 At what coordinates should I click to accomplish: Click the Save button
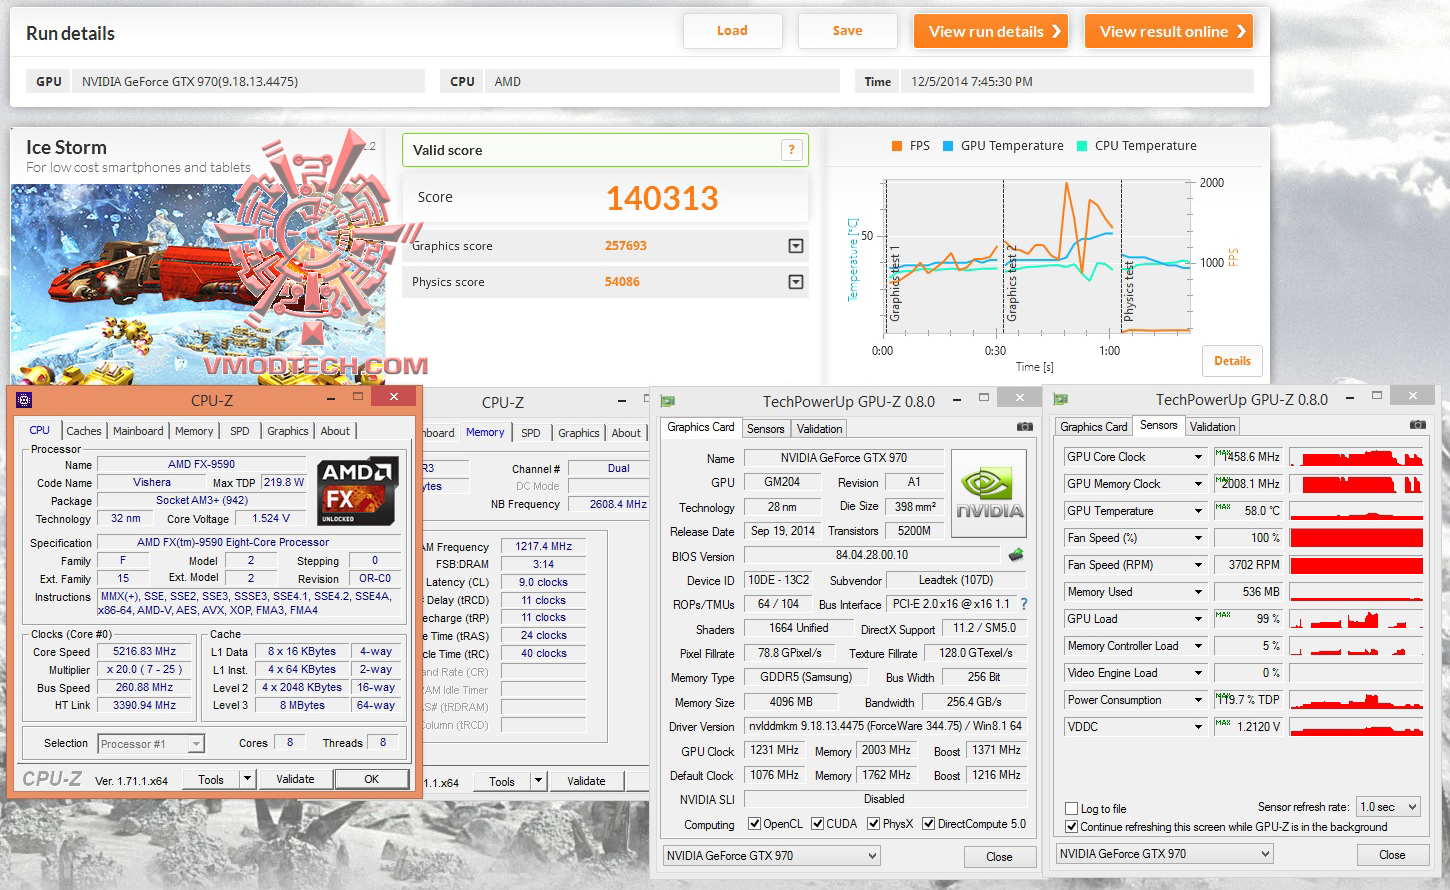[x=848, y=31]
